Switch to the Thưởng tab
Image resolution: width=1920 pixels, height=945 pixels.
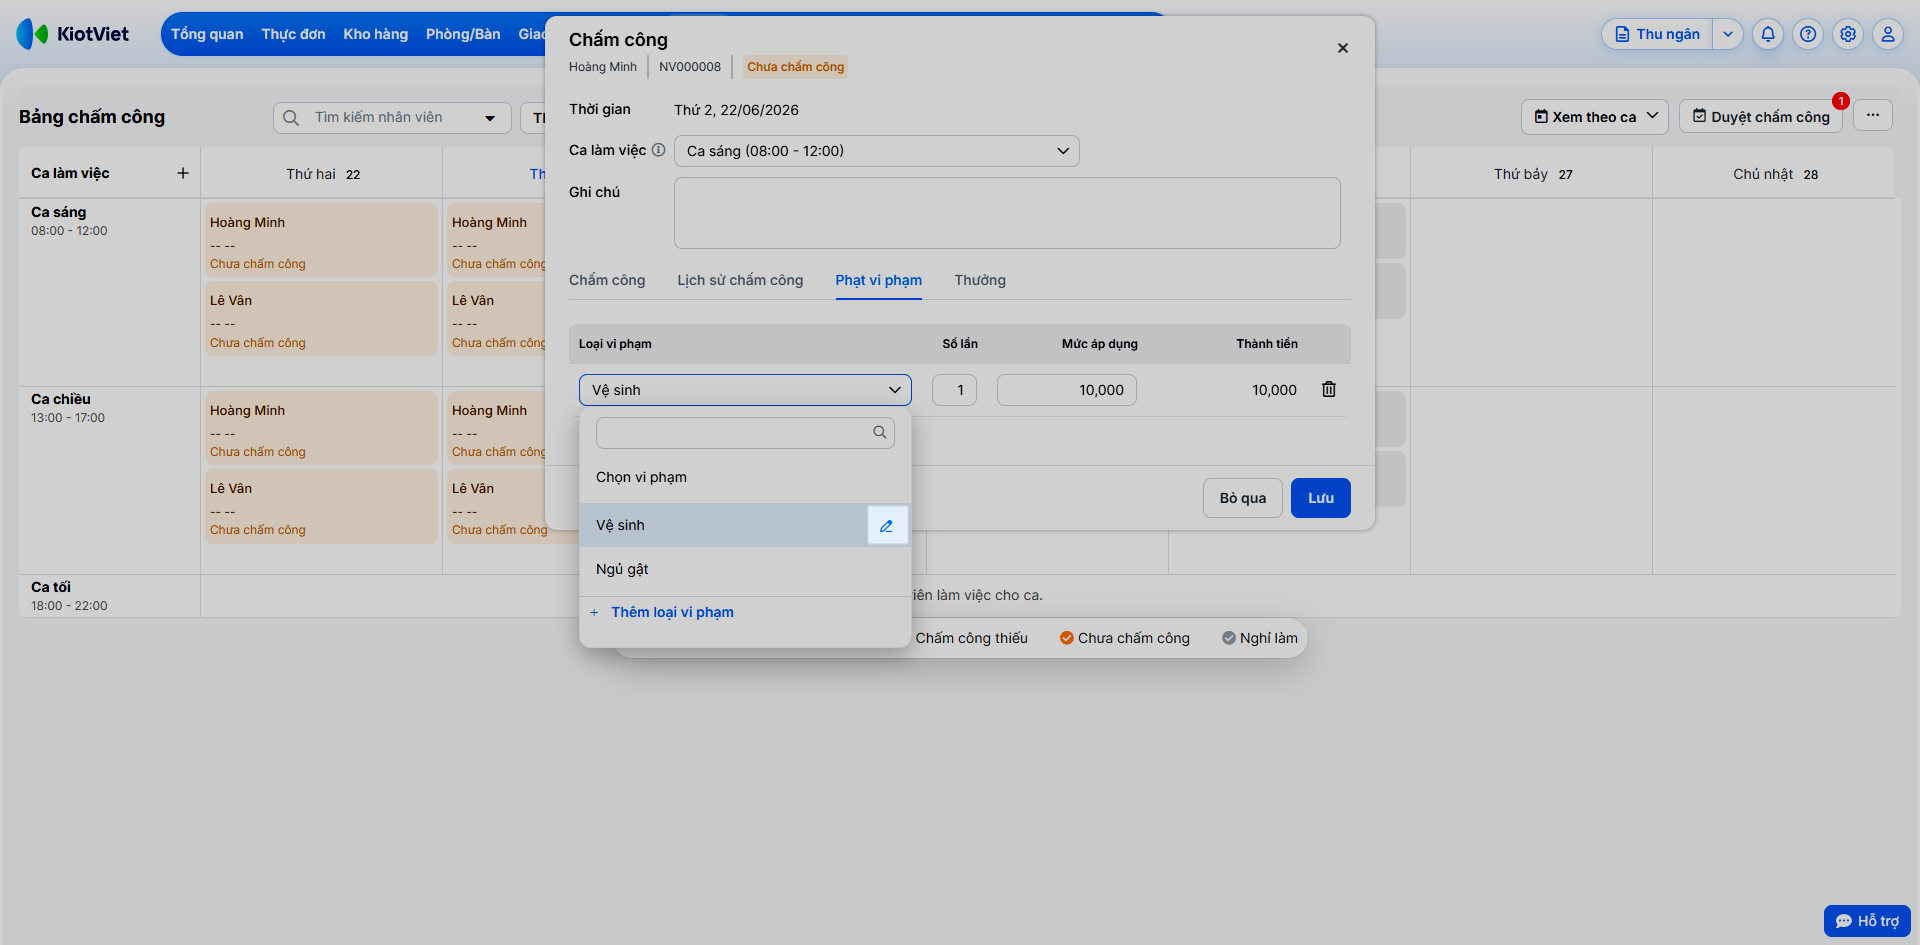[980, 280]
